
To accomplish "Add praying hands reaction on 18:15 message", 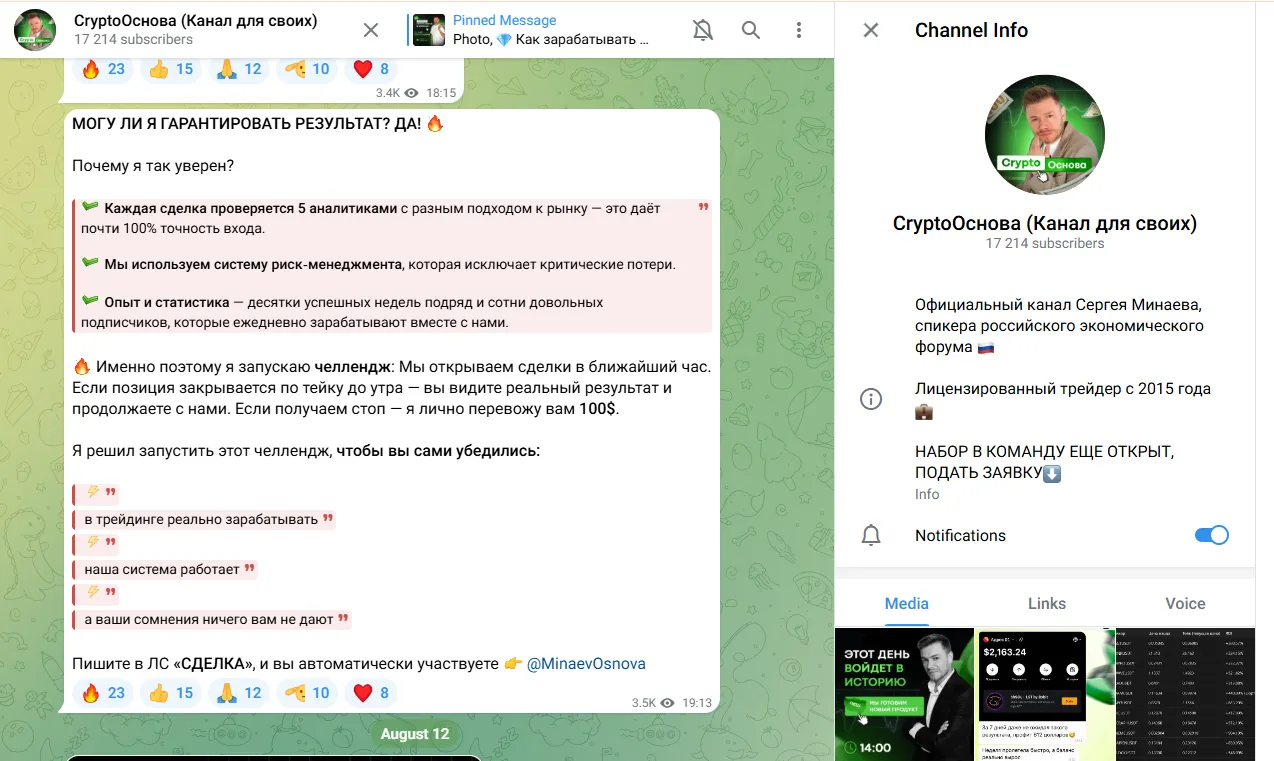I will point(239,69).
